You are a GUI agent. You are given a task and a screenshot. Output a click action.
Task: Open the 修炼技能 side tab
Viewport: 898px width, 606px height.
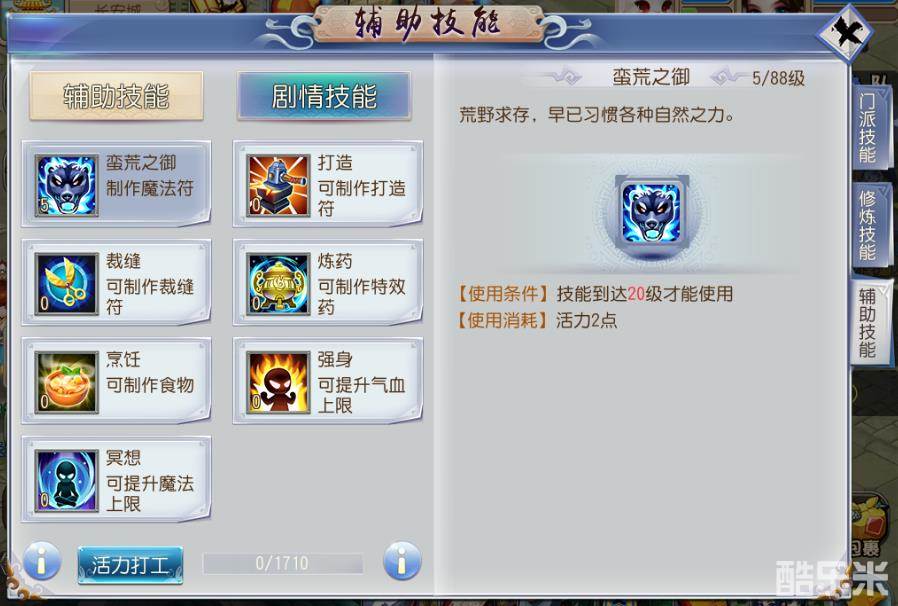(x=868, y=226)
